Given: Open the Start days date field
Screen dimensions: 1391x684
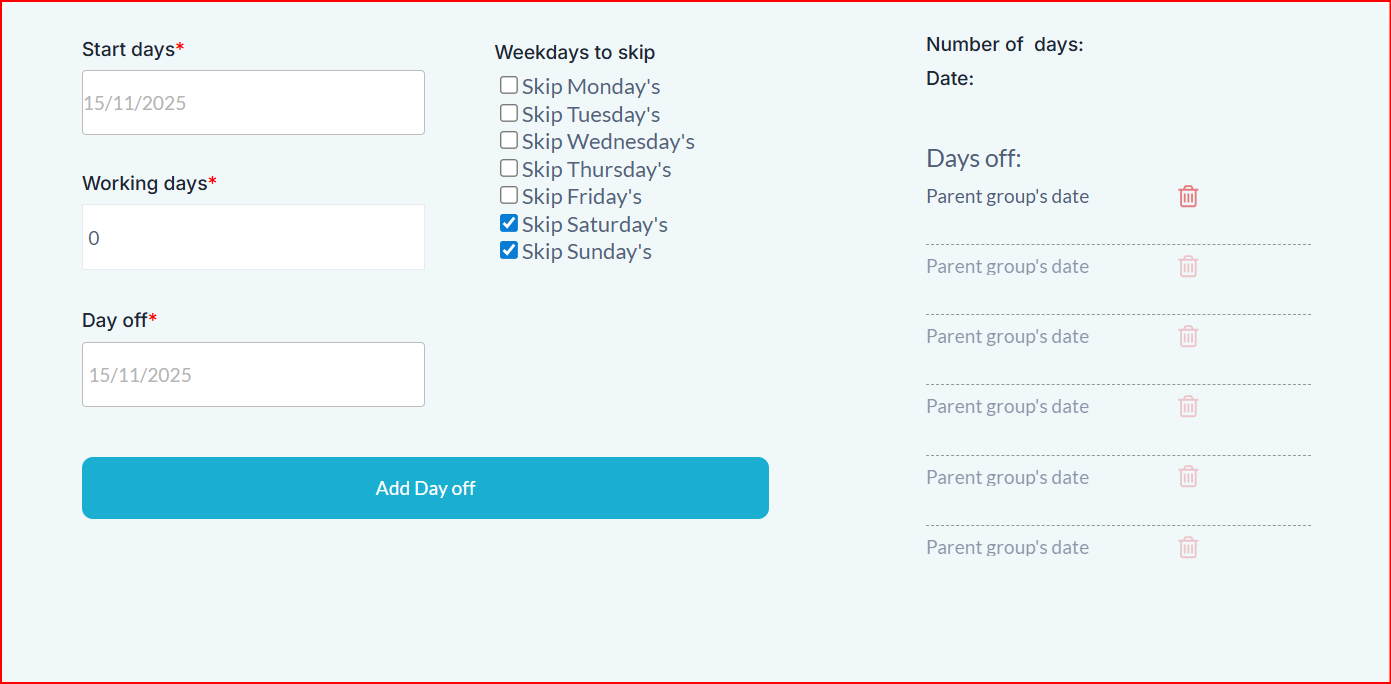Looking at the screenshot, I should click(253, 103).
